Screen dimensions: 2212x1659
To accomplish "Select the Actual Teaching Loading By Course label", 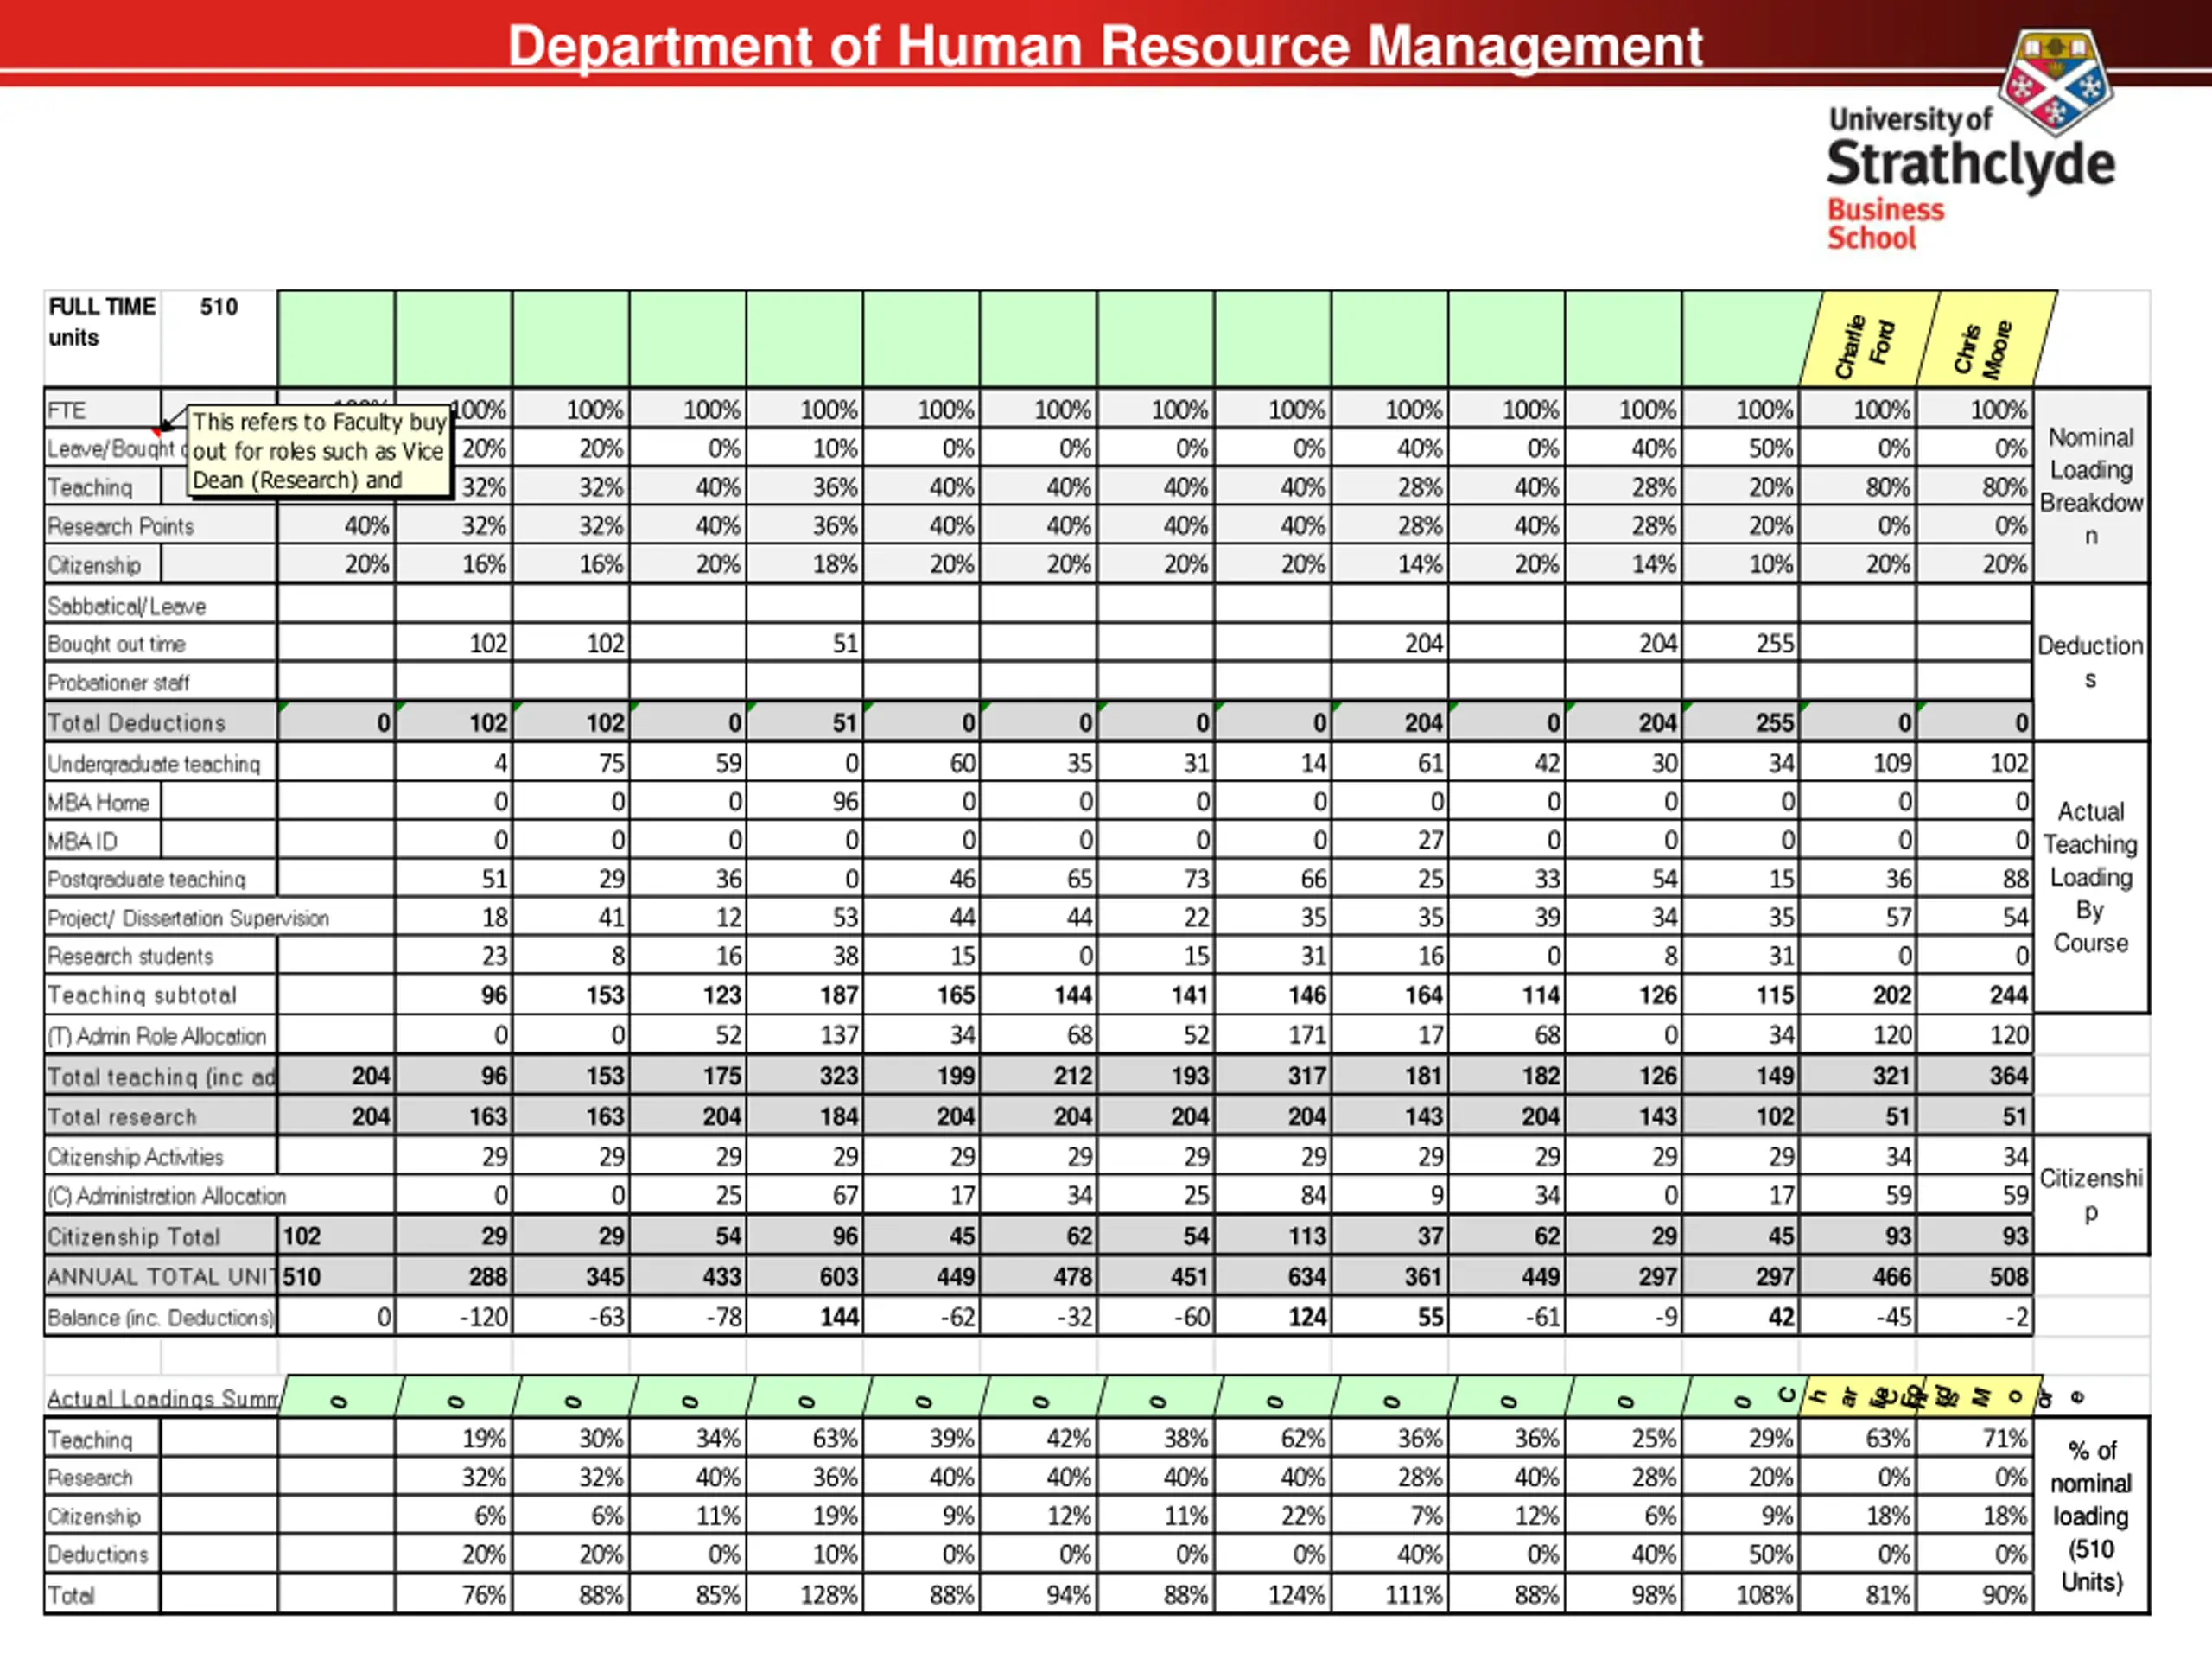I will [2090, 877].
